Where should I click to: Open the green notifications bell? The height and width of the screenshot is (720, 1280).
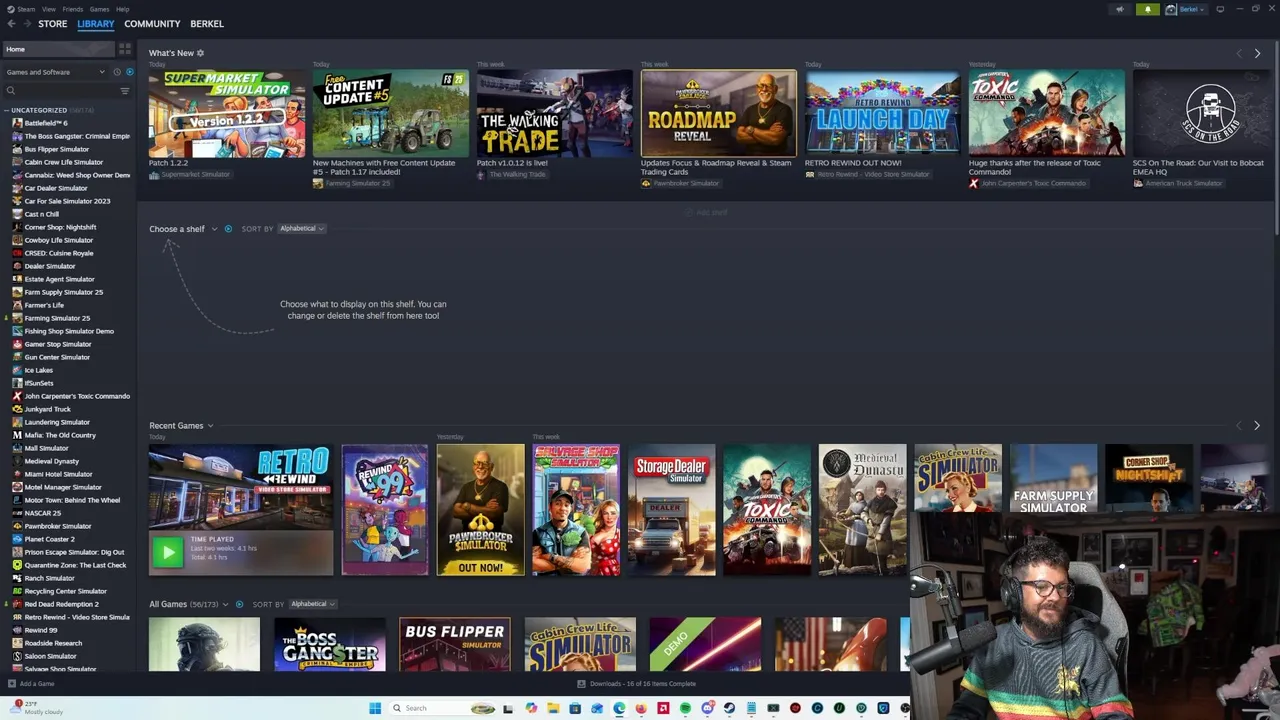(1148, 9)
